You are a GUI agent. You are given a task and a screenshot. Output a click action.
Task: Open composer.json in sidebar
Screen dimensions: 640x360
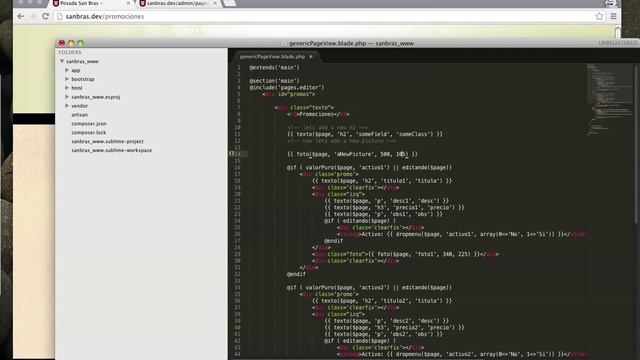pos(89,123)
